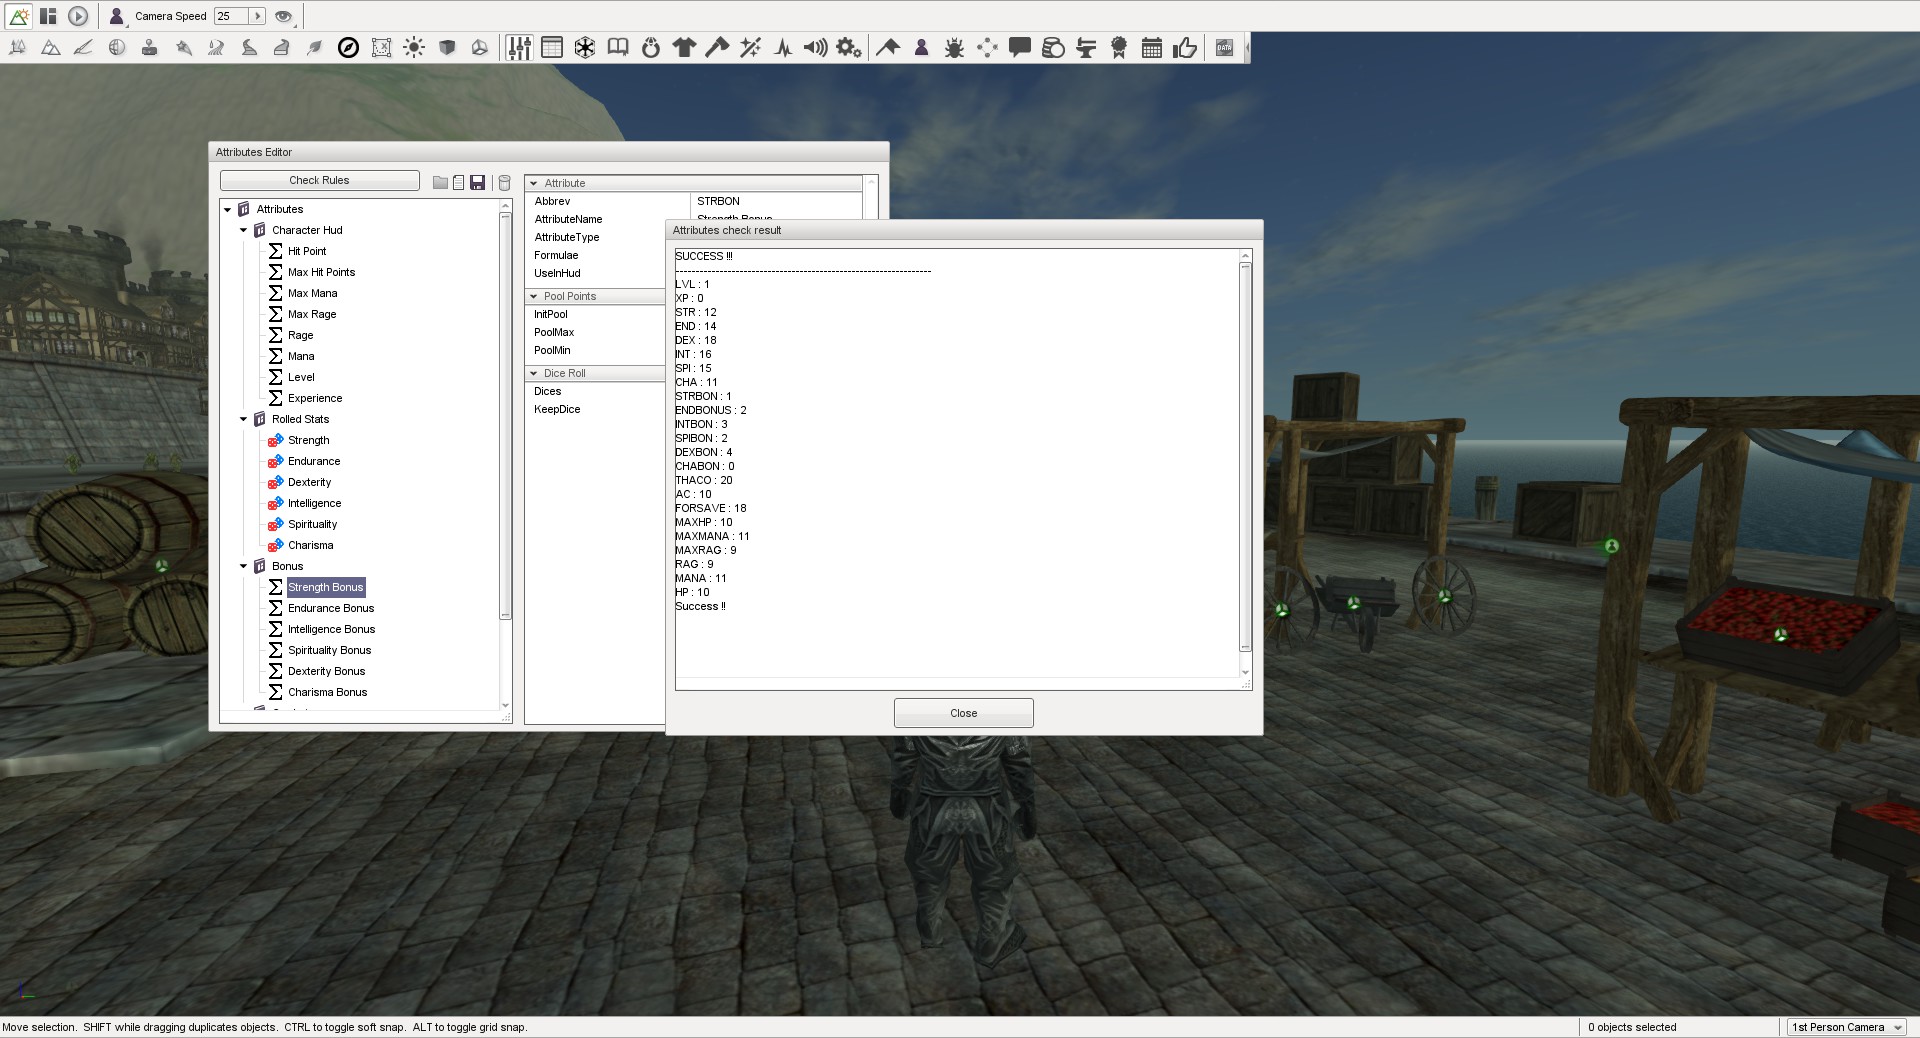
Task: Click the calendar icon on the toolbar
Action: click(1151, 47)
